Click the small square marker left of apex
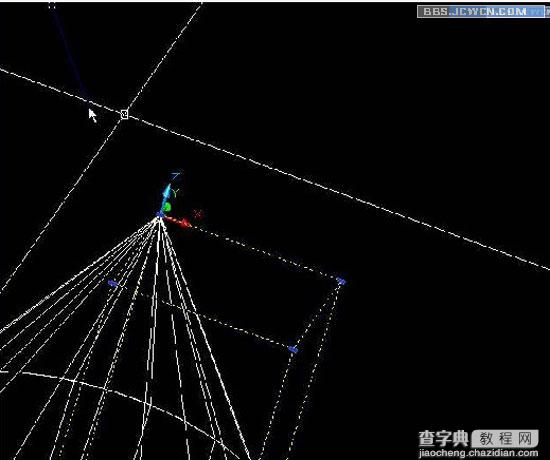The height and width of the screenshot is (460, 550). tap(141, 231)
